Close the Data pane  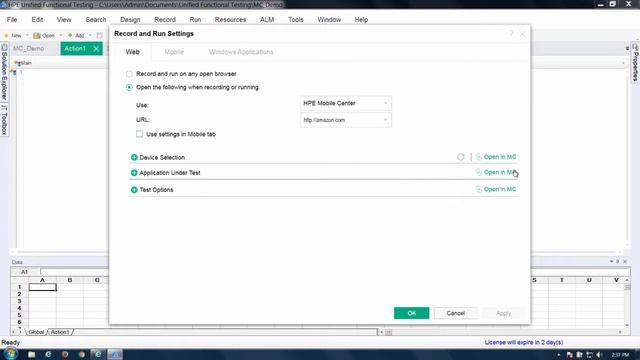coord(625,261)
